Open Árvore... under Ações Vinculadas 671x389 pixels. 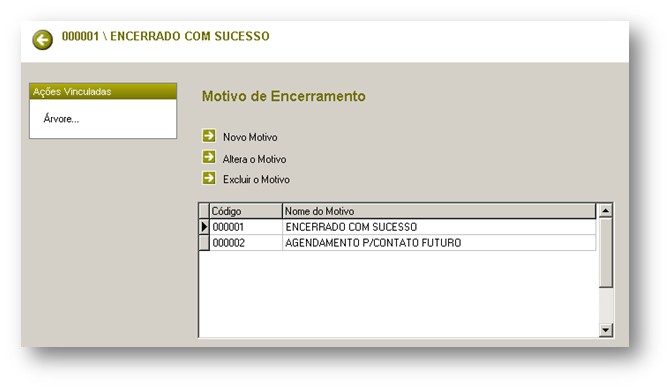(x=61, y=119)
